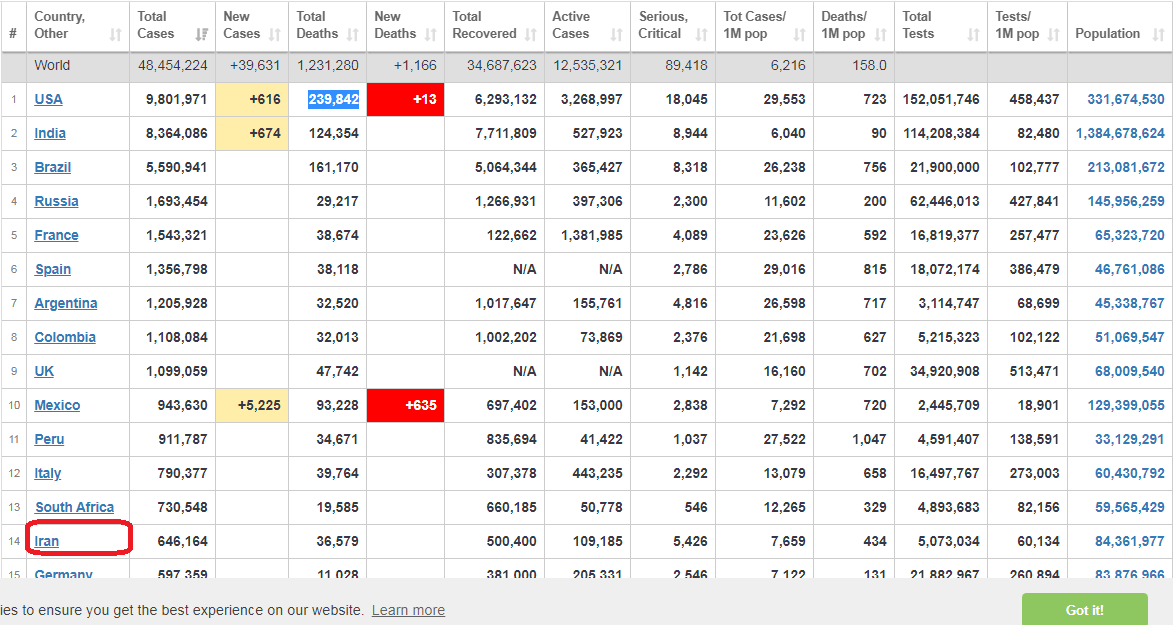
Task: Sort by Total Deaths column arrows
Action: tap(352, 34)
